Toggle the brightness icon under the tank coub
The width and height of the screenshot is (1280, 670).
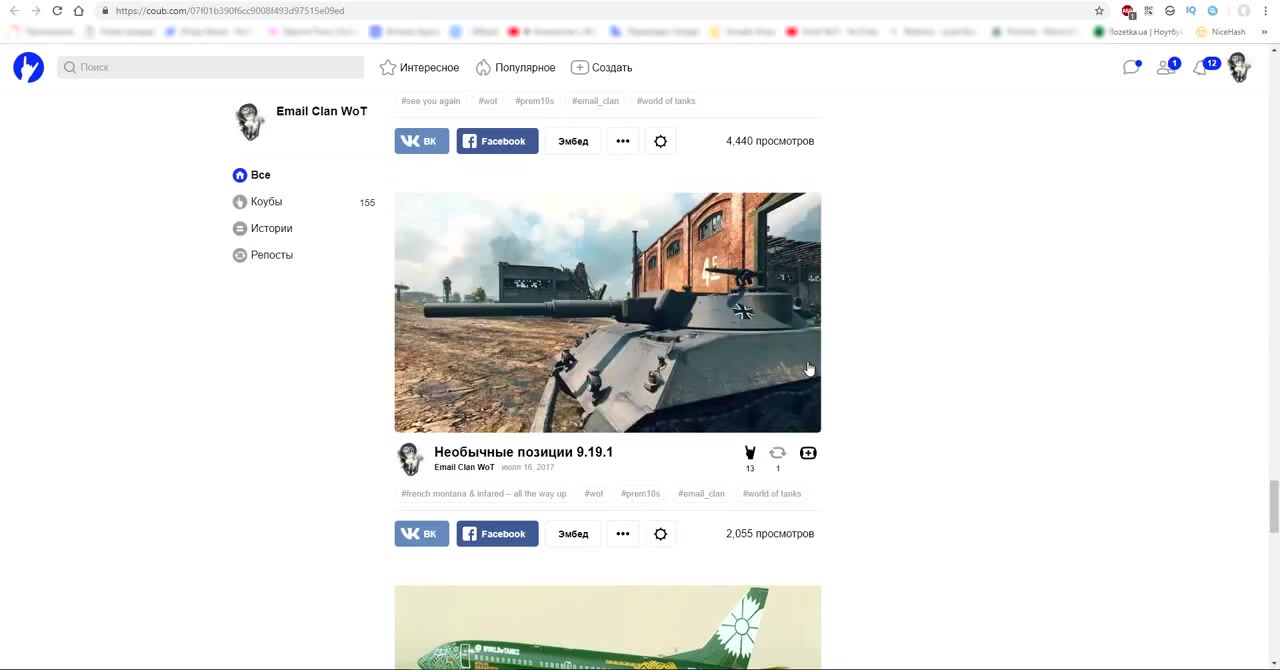click(660, 534)
